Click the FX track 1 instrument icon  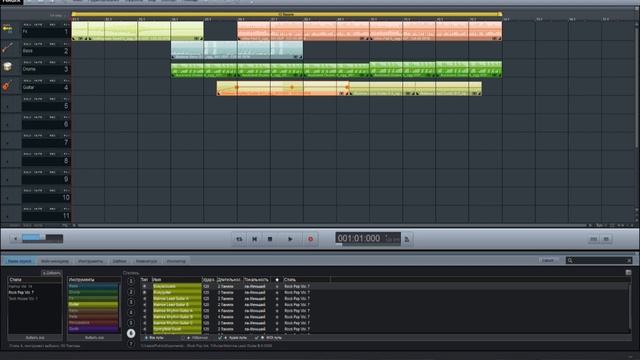[x=7, y=29]
